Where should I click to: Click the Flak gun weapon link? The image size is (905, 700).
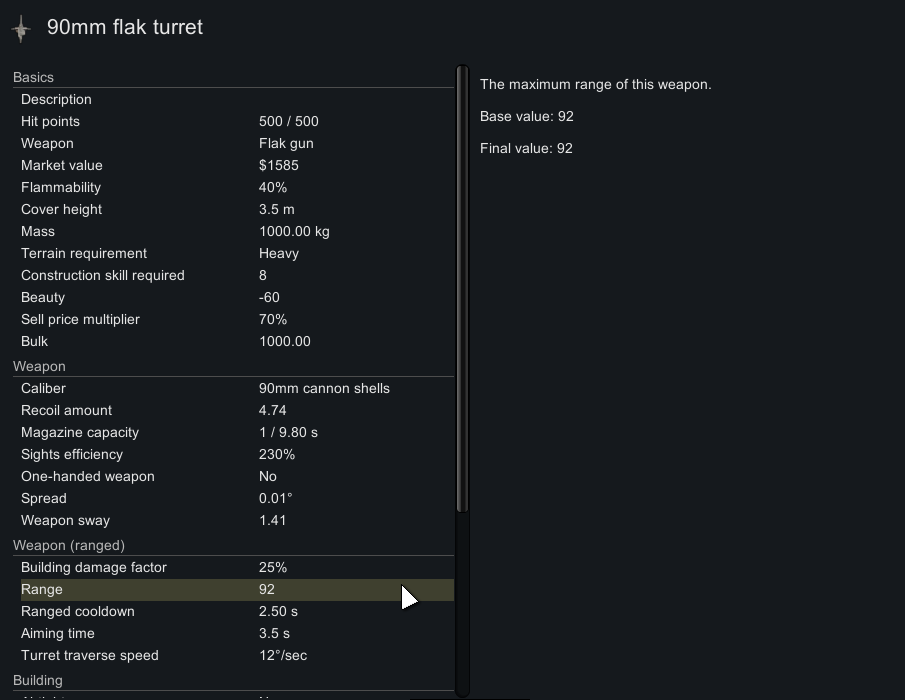pos(286,143)
